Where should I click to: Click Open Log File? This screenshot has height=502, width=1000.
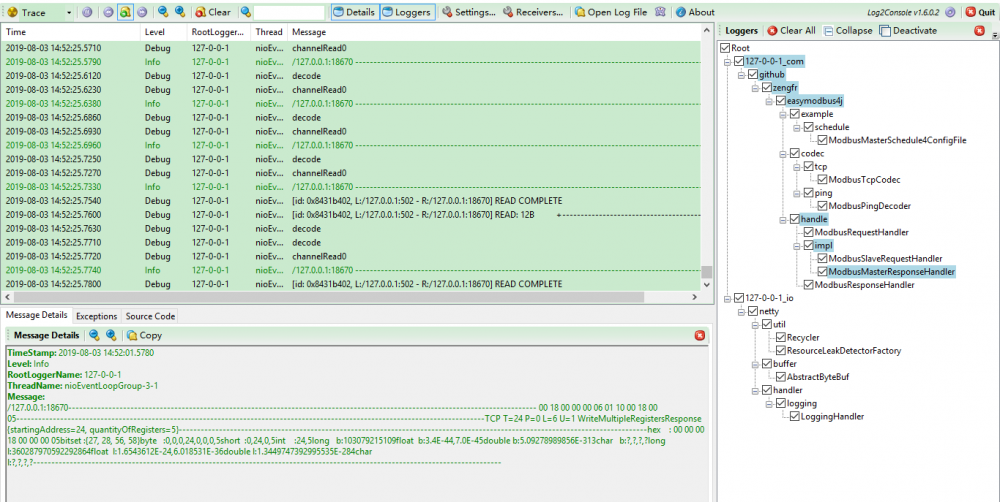coord(611,12)
